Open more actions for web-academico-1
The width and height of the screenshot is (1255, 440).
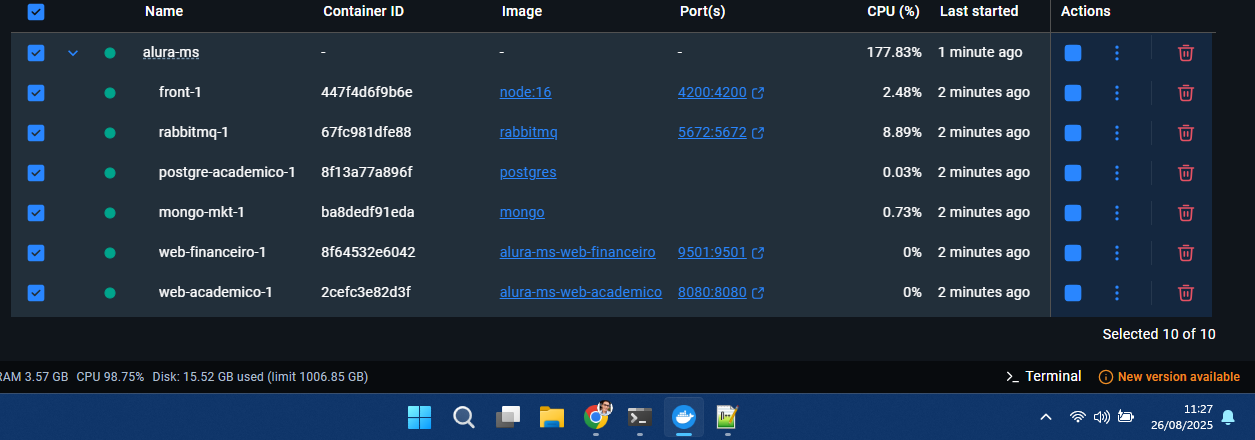pos(1117,293)
